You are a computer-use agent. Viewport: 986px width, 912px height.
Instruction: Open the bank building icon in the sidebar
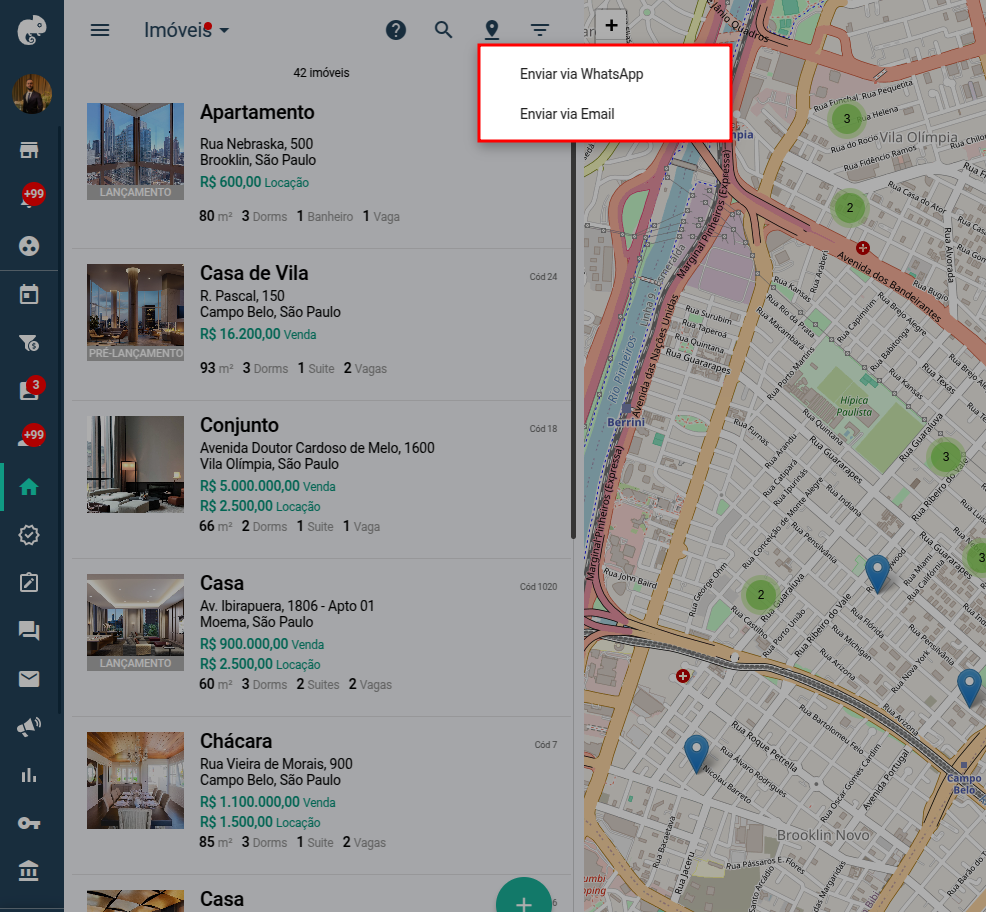[29, 871]
